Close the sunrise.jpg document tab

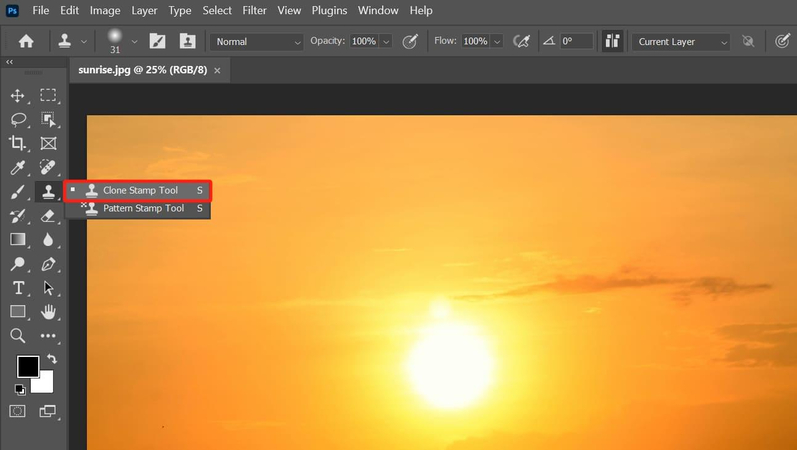(x=217, y=70)
